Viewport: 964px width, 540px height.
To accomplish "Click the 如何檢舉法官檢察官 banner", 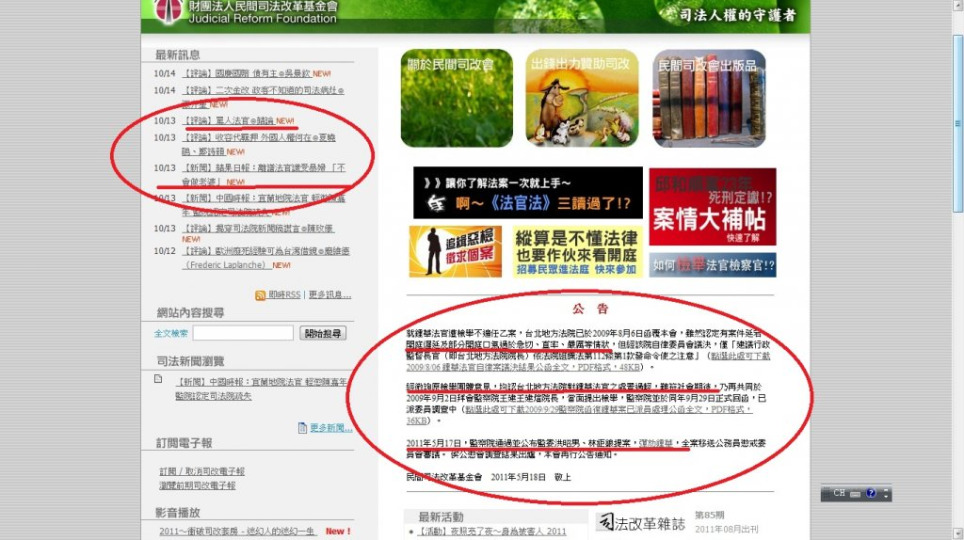I will pos(712,265).
